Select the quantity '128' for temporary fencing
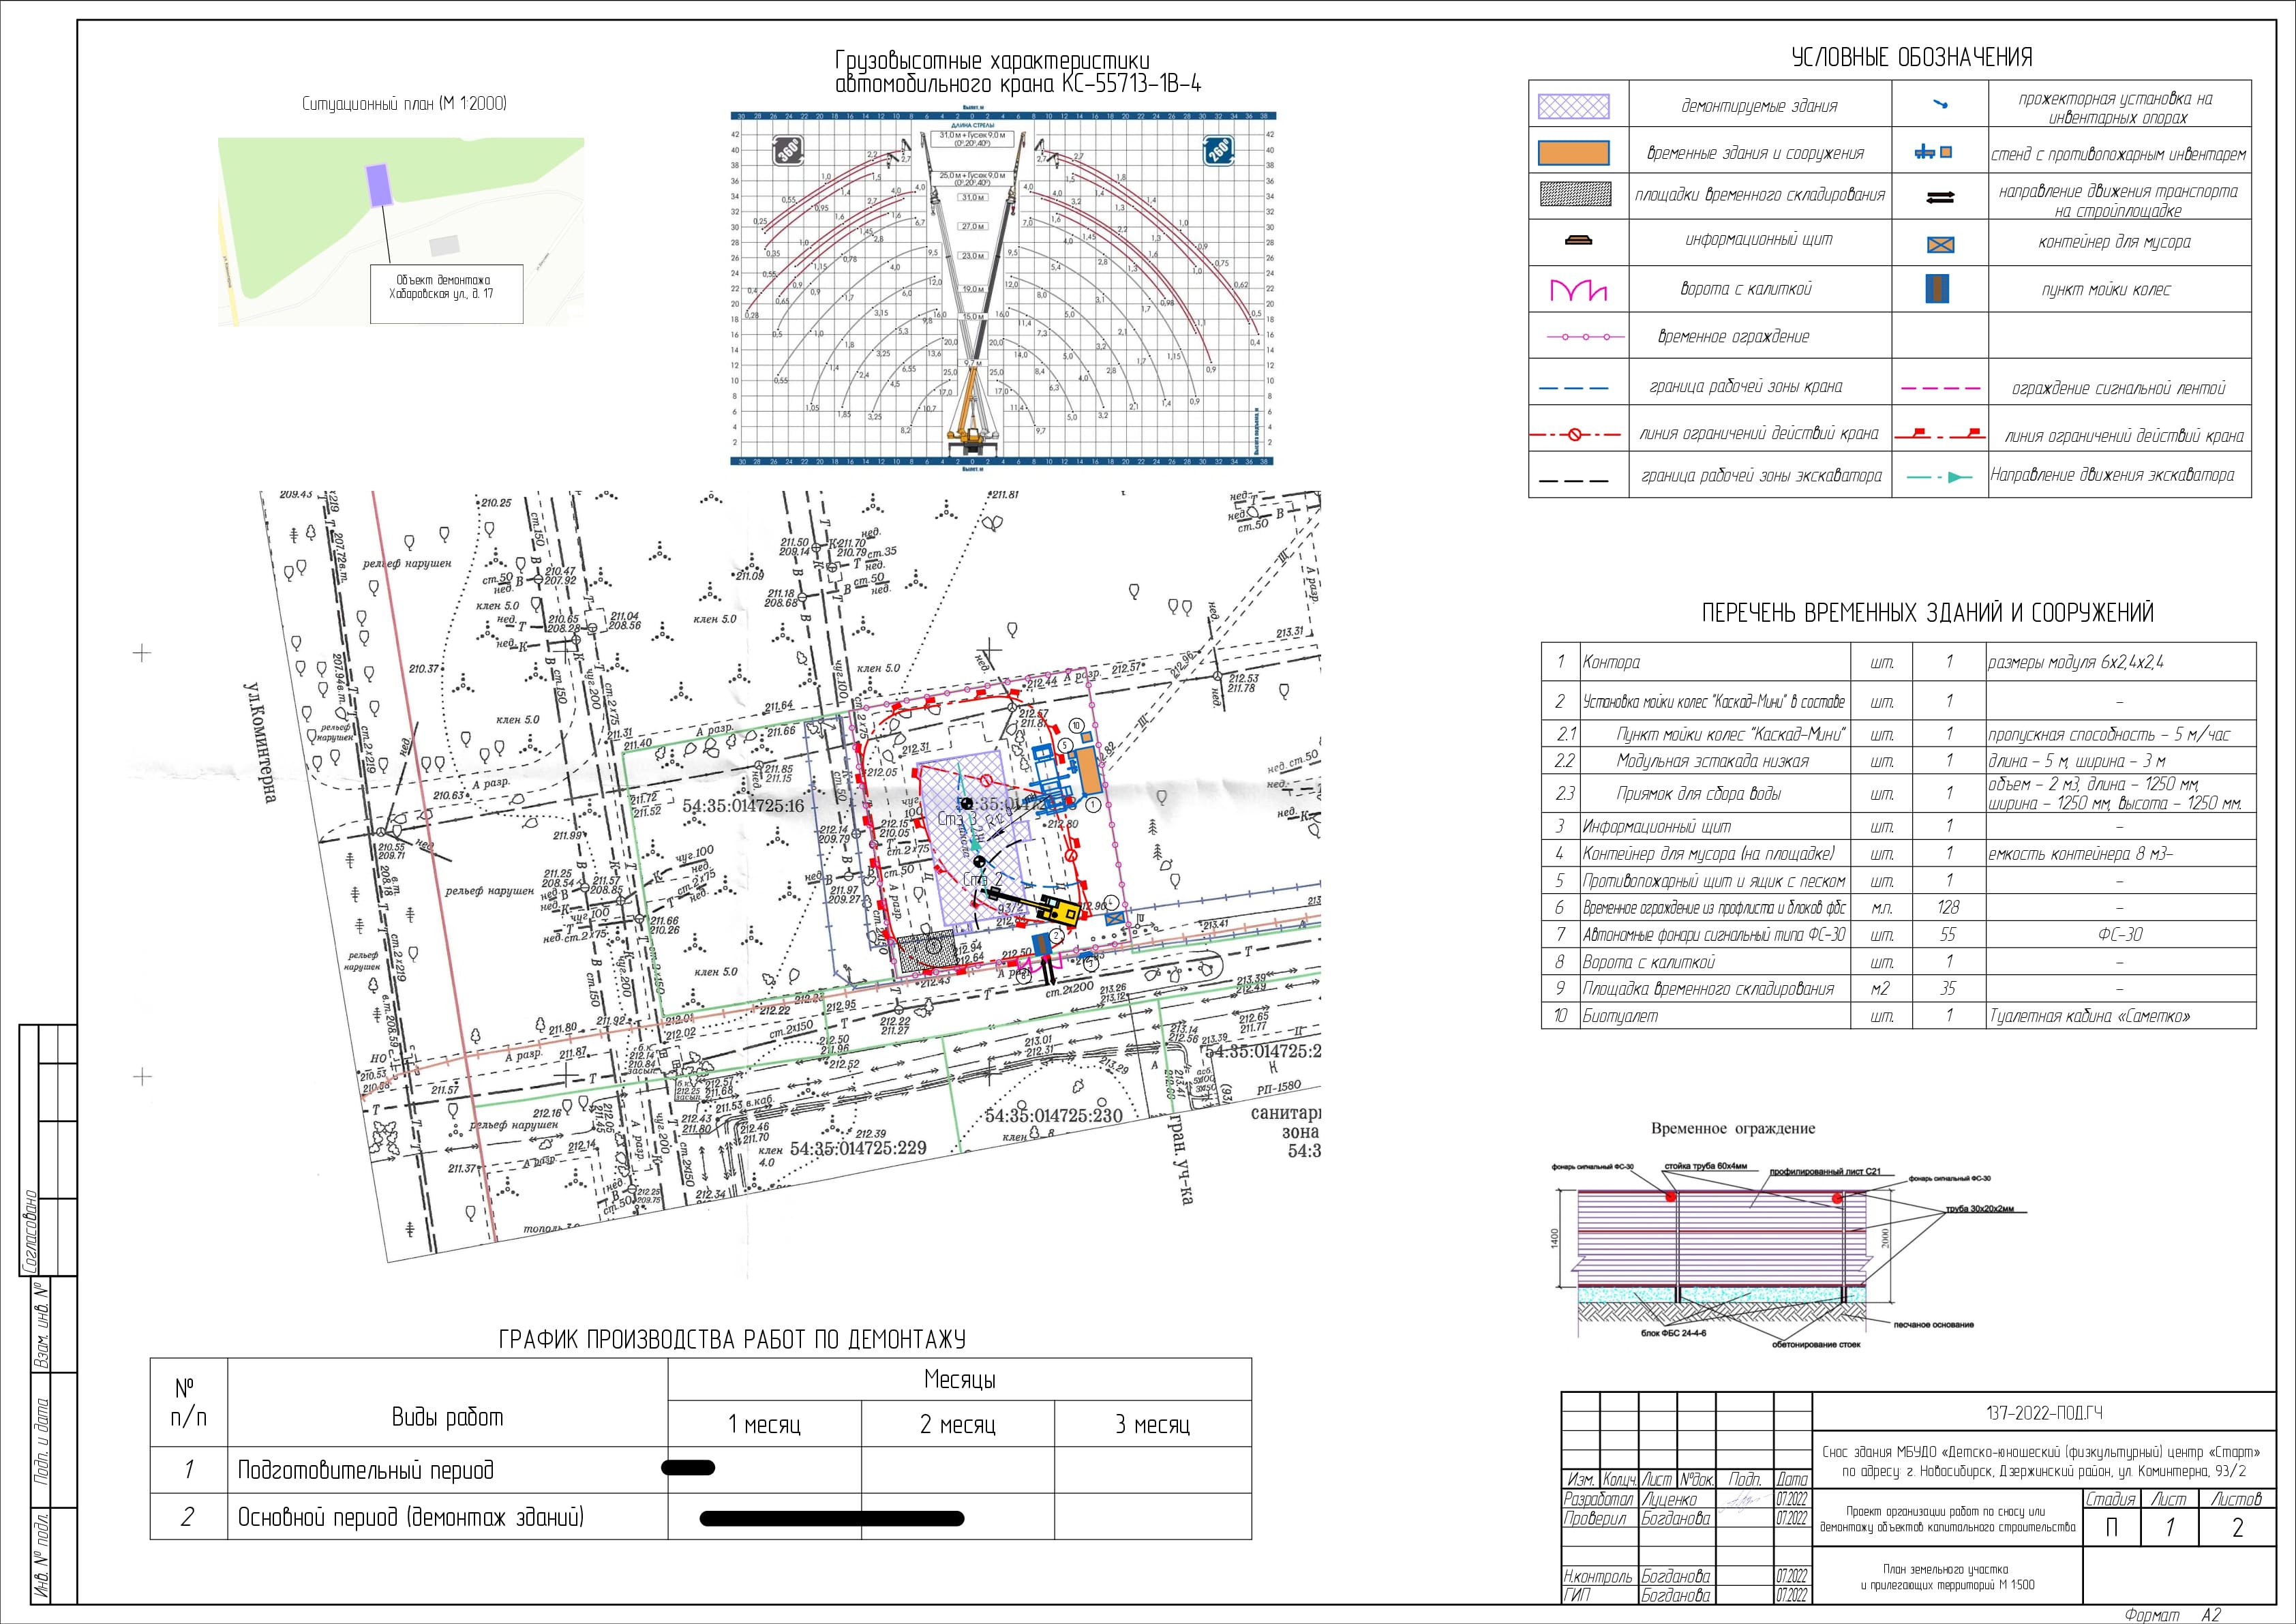Image resolution: width=2296 pixels, height=1624 pixels. [1948, 907]
